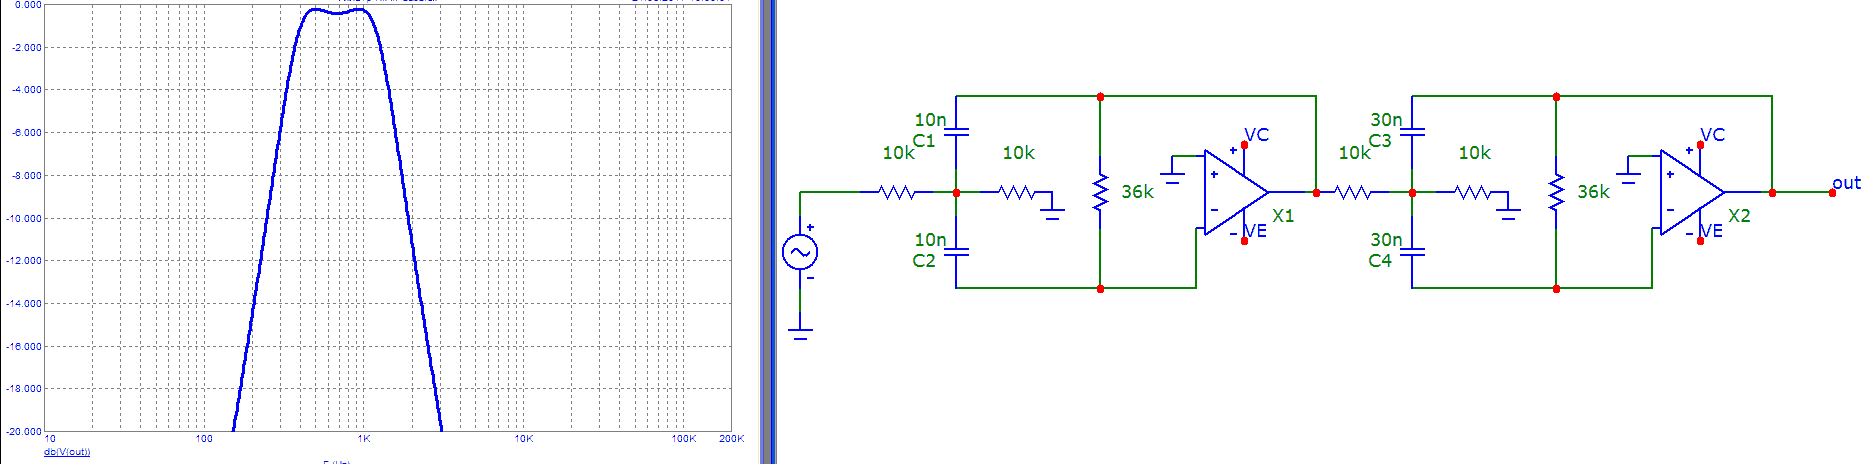Click ground symbol on X1 non-inverting input
This screenshot has width=1866, height=464.
click(x=1172, y=178)
